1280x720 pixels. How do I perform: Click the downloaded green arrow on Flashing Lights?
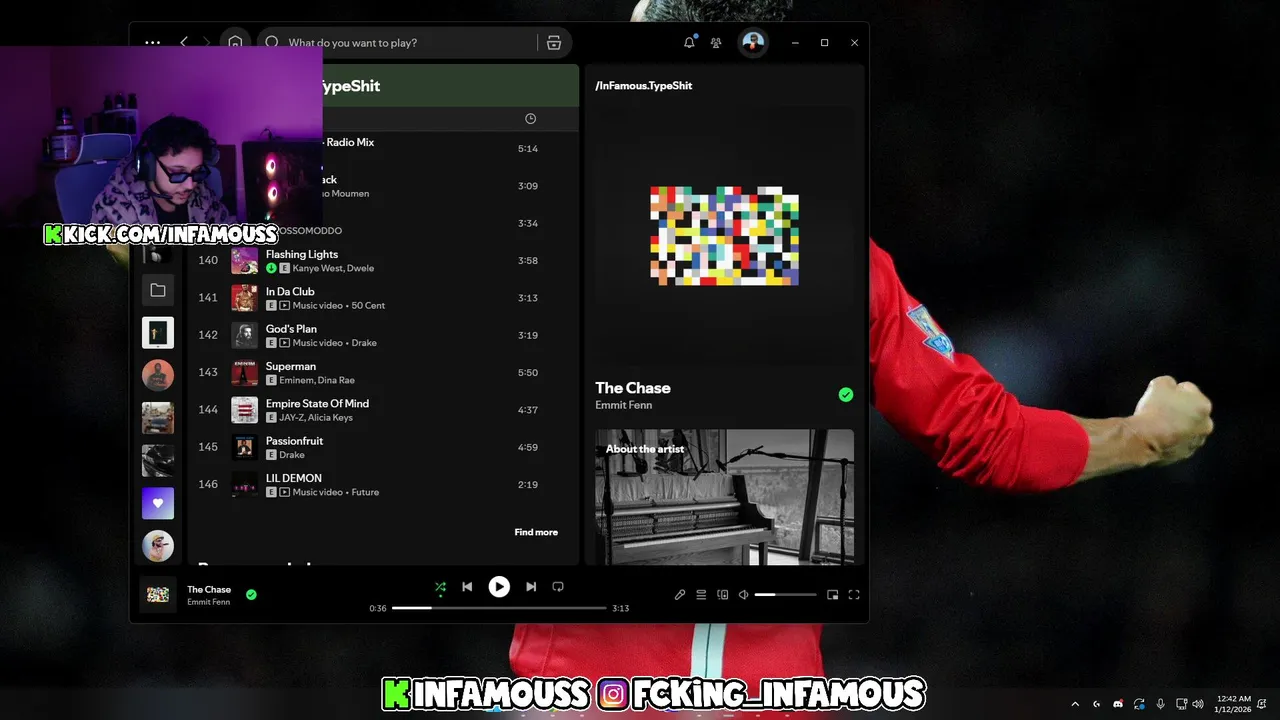pyautogui.click(x=271, y=268)
